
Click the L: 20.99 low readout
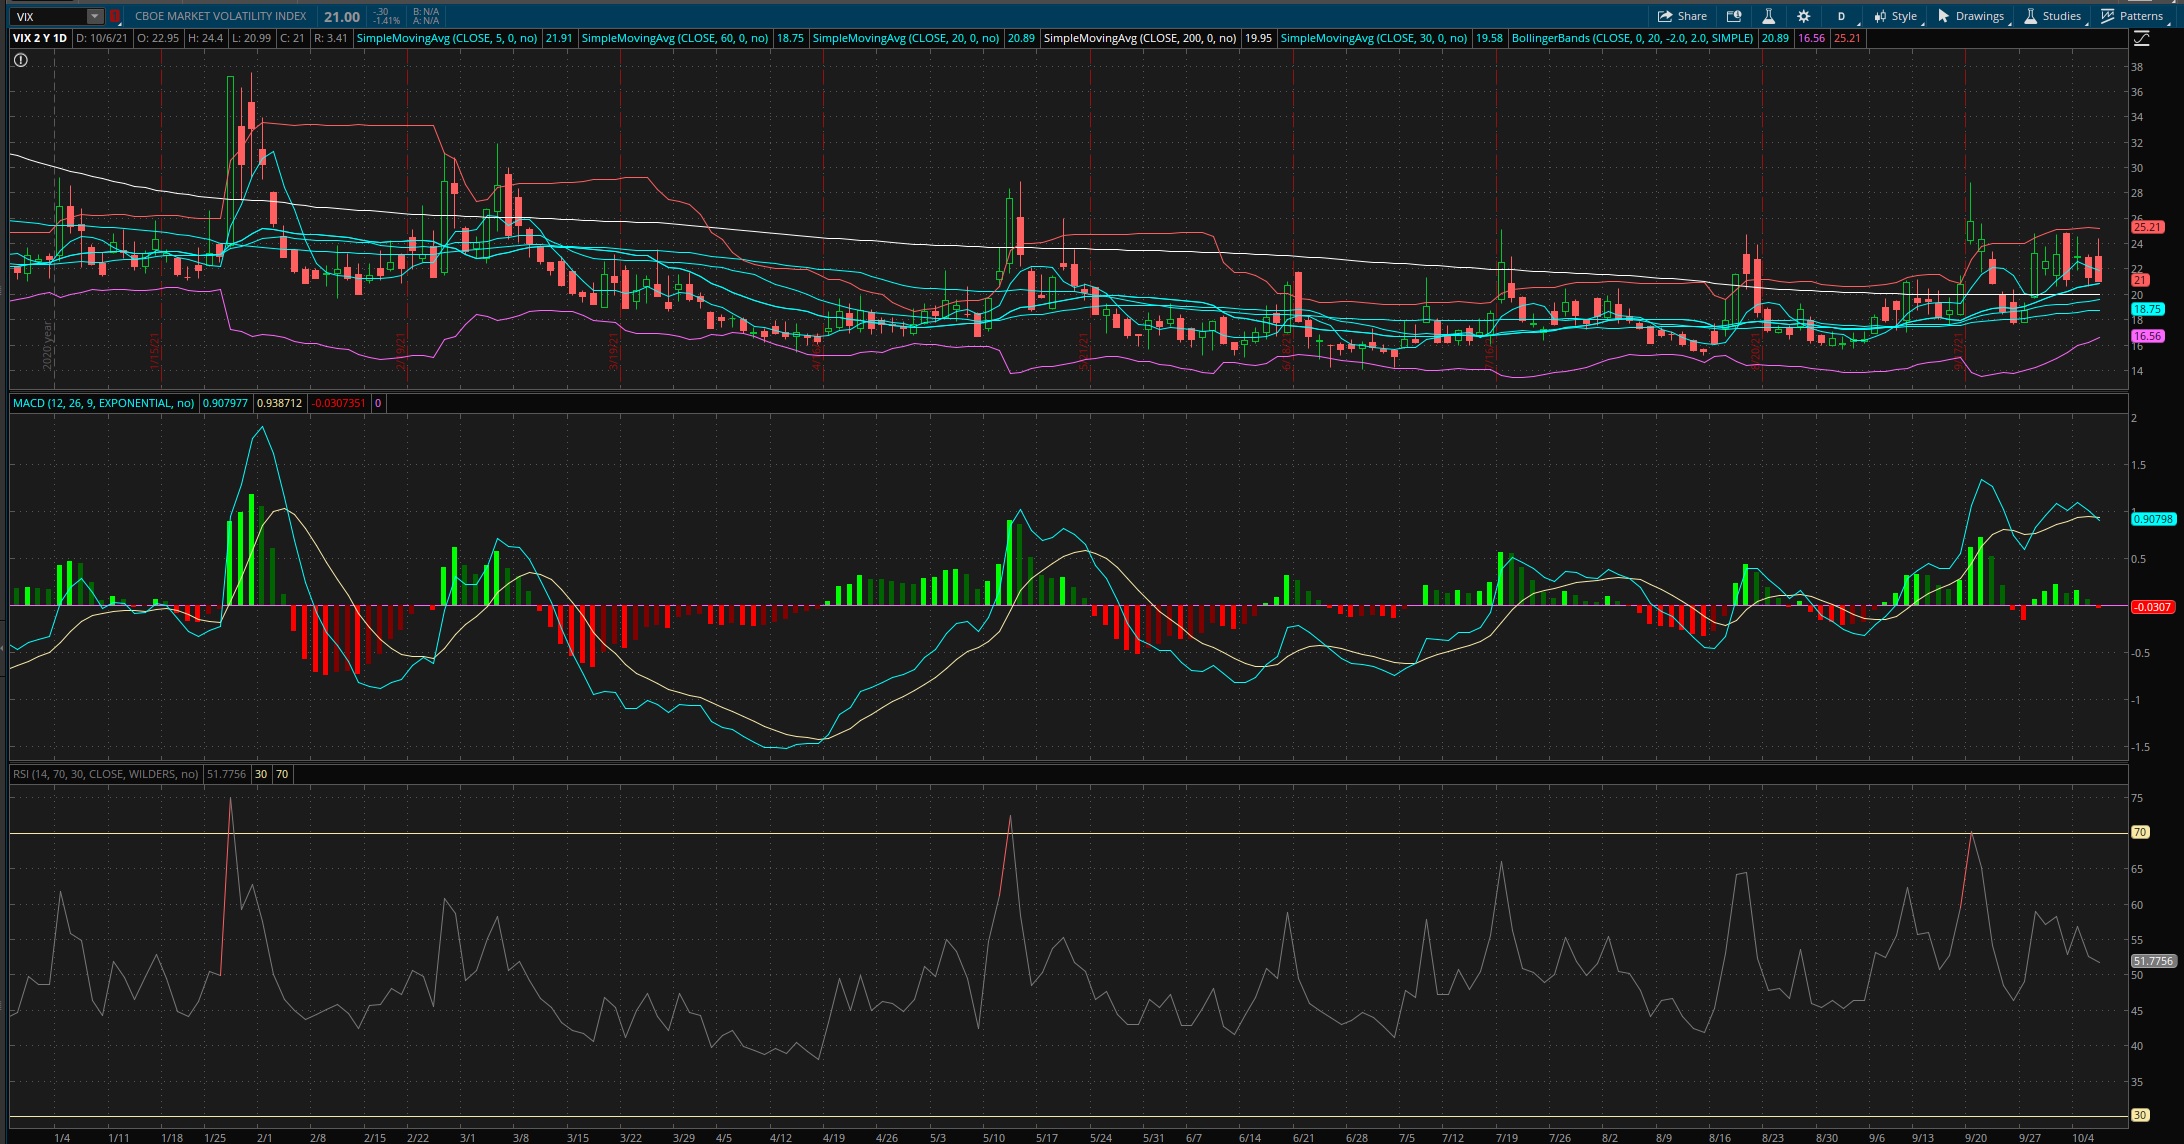(x=251, y=38)
